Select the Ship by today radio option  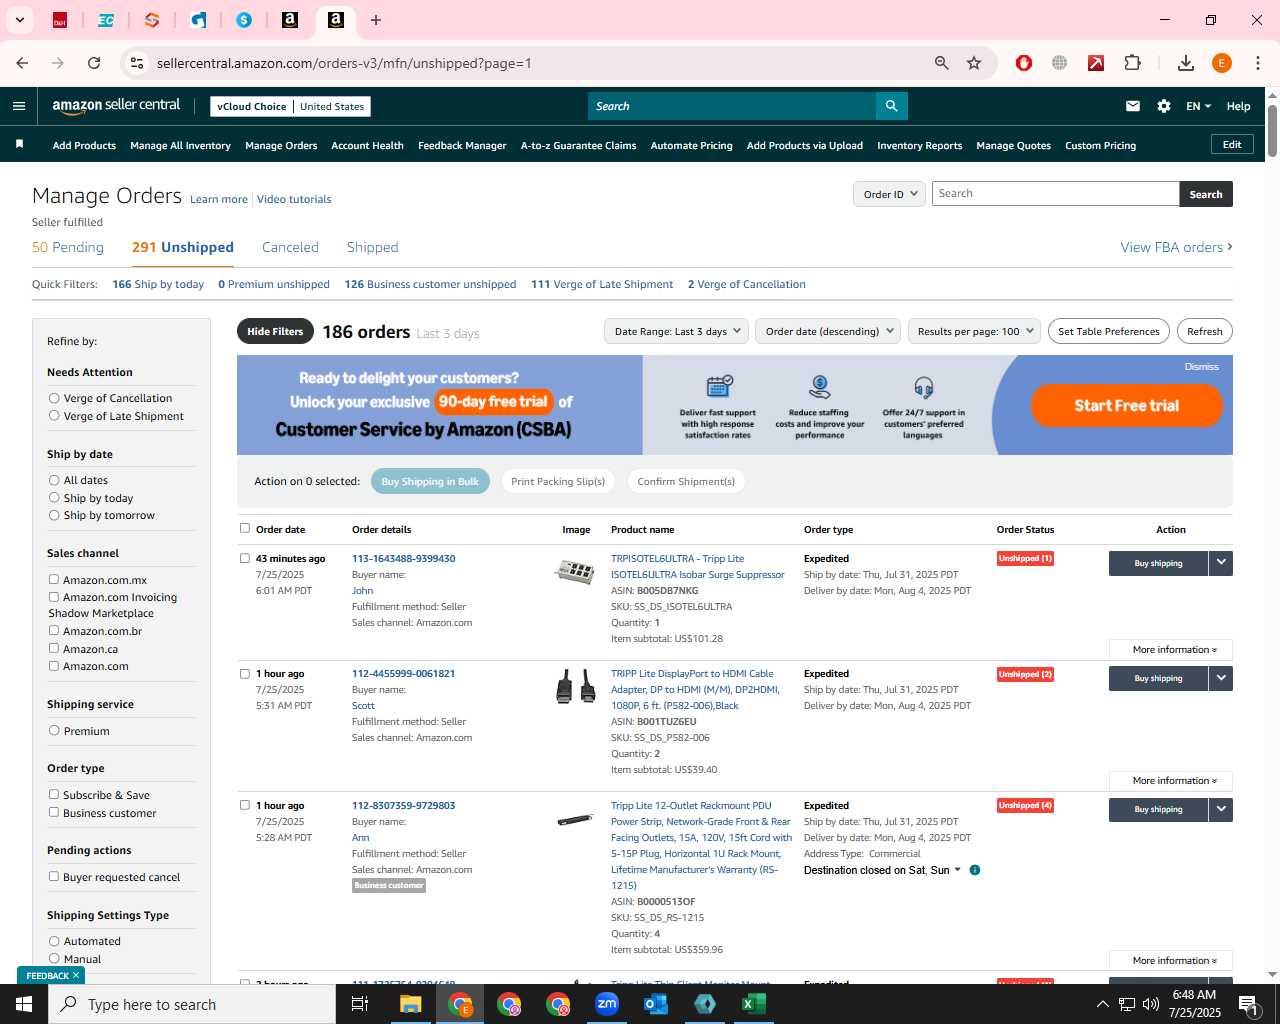pyautogui.click(x=54, y=498)
